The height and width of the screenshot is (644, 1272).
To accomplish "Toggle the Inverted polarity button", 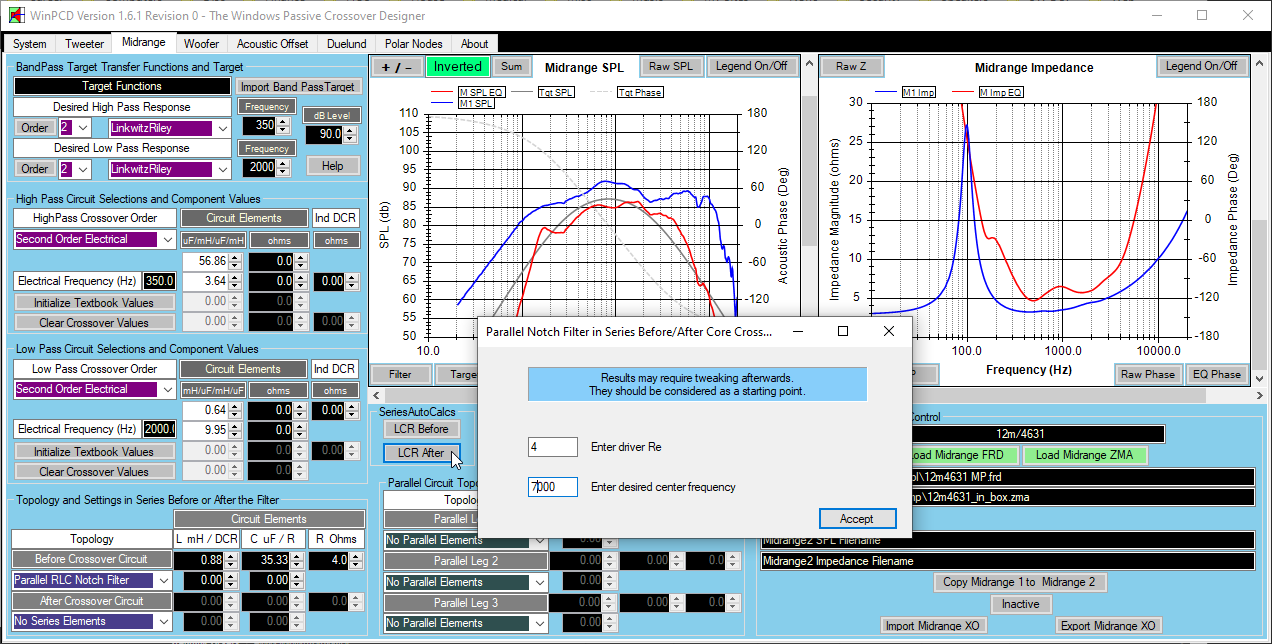I will 458,67.
